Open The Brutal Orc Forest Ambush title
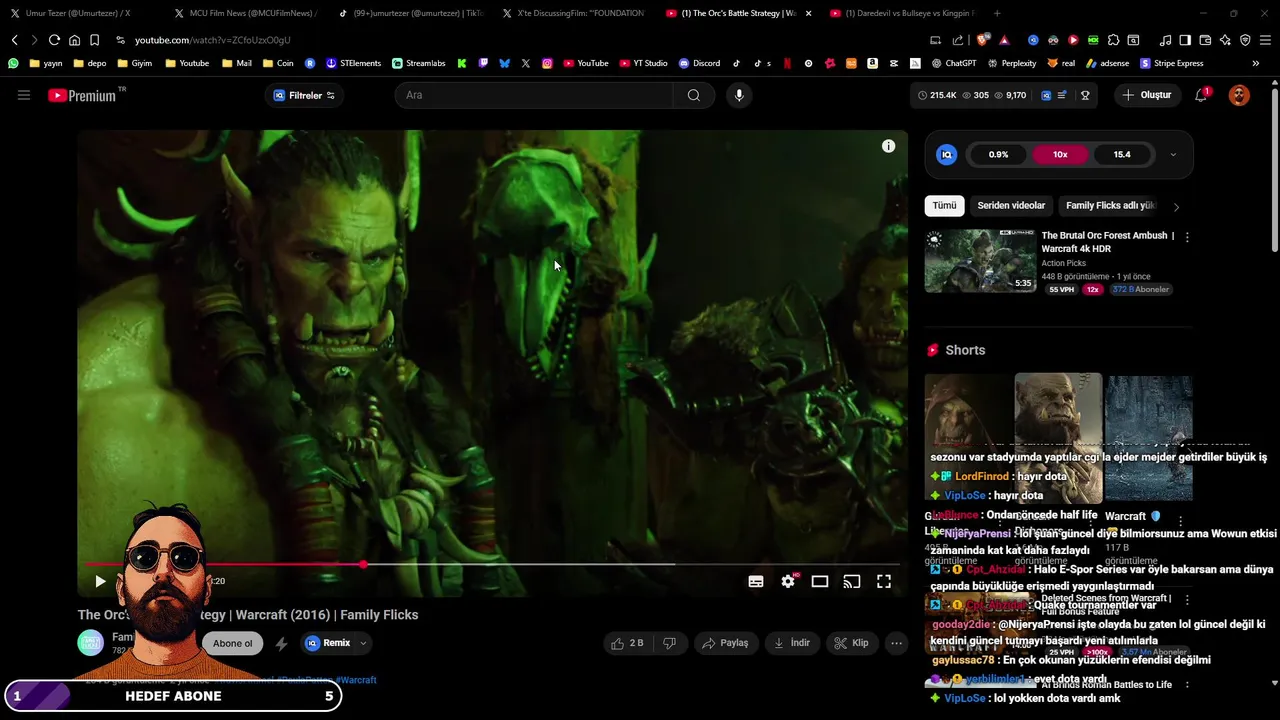1280x720 pixels. point(1107,241)
